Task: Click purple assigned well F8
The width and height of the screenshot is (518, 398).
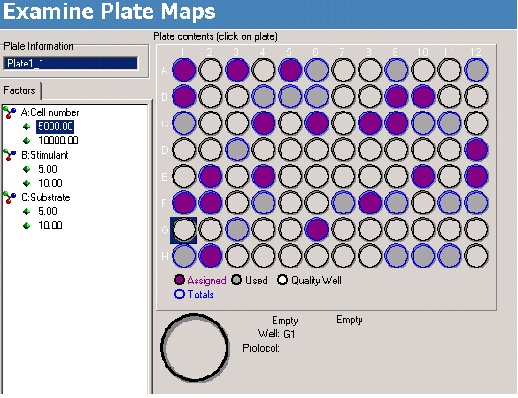Action: tap(370, 203)
